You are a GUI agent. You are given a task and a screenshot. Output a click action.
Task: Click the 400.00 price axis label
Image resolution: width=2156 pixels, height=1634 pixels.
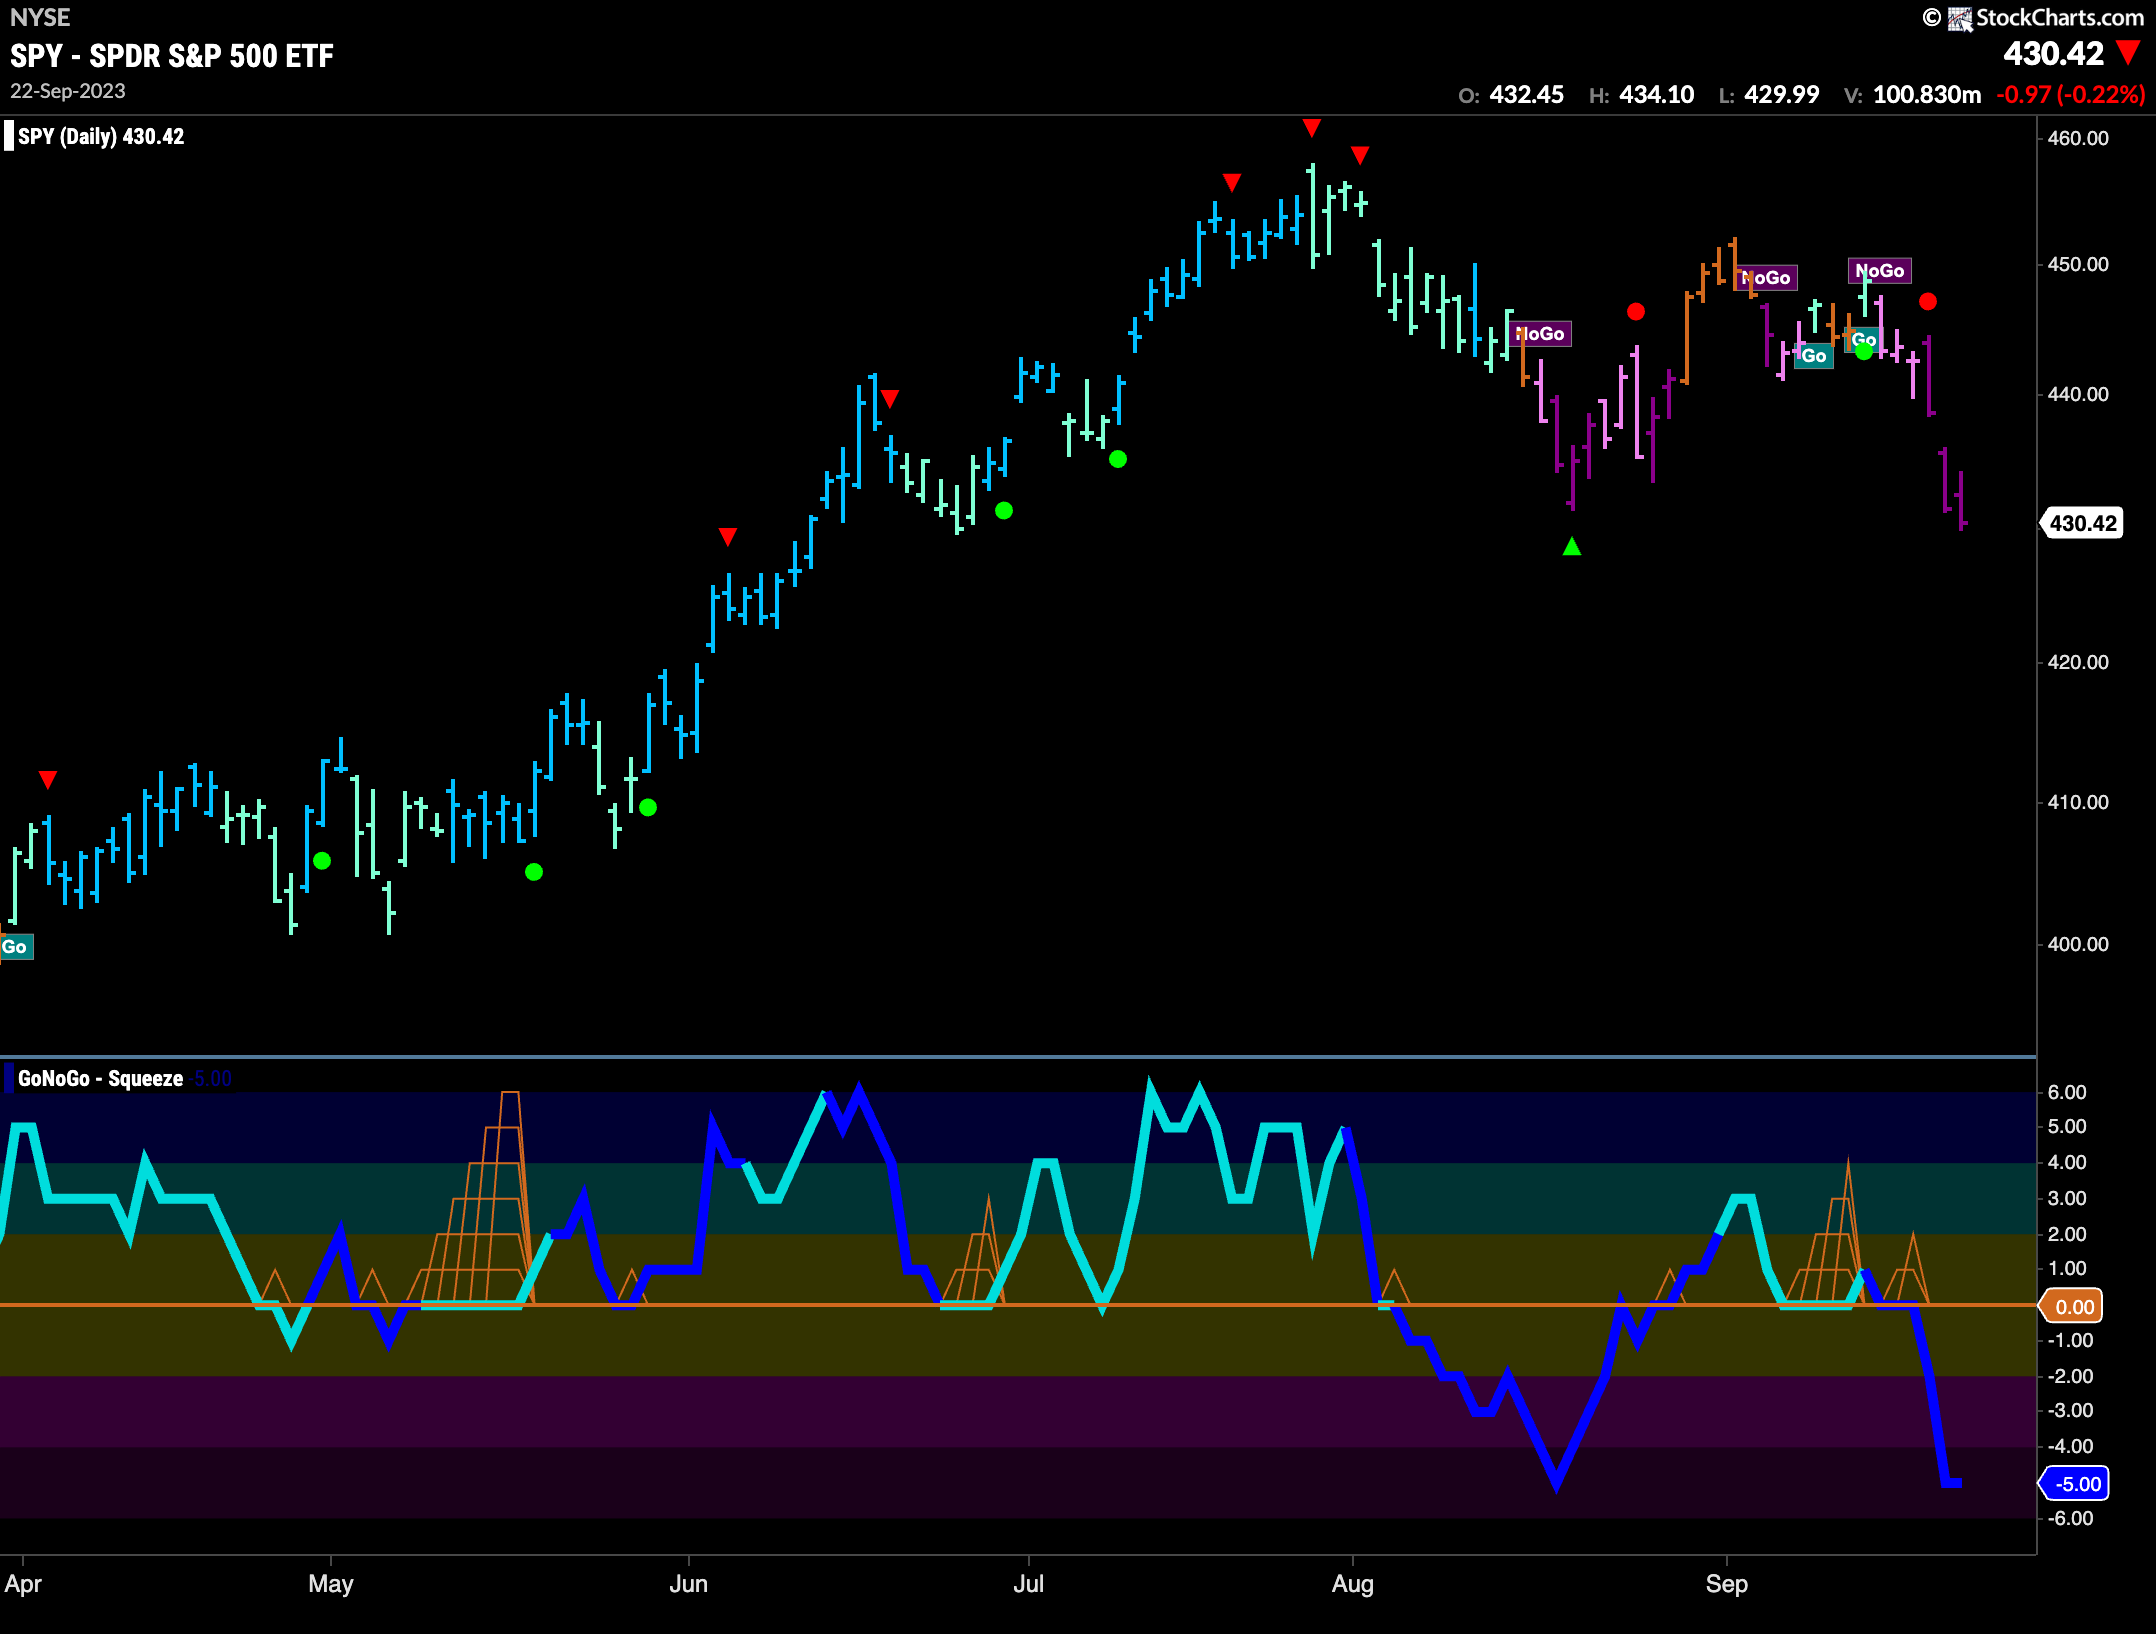(x=2077, y=944)
